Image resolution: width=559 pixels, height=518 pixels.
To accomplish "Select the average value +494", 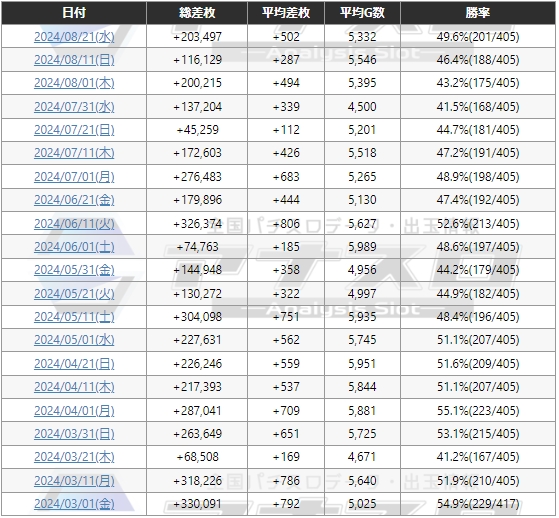I will point(286,83).
